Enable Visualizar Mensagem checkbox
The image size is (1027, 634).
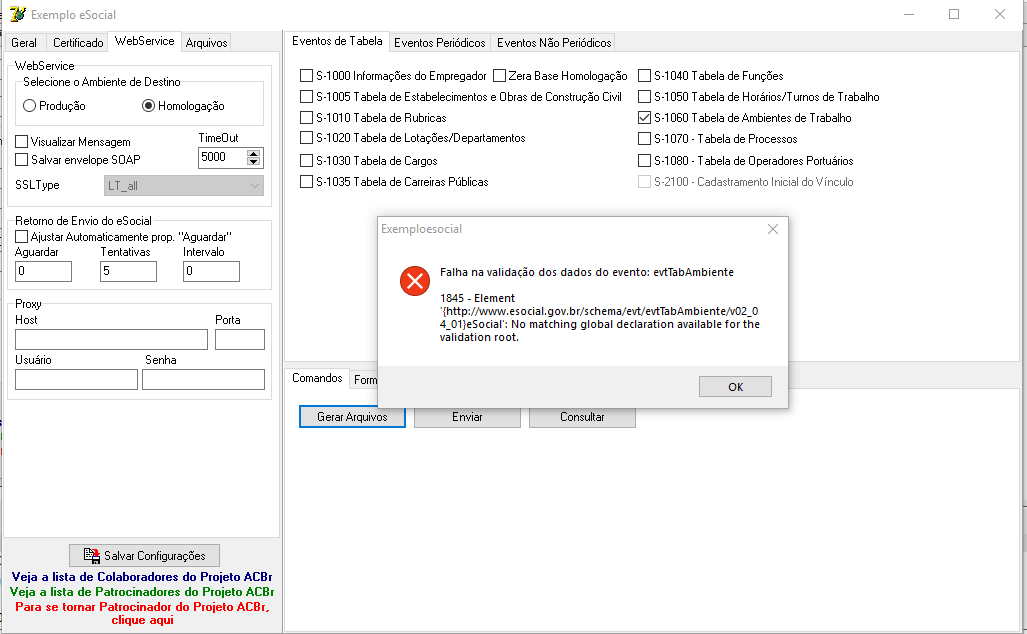click(x=22, y=141)
